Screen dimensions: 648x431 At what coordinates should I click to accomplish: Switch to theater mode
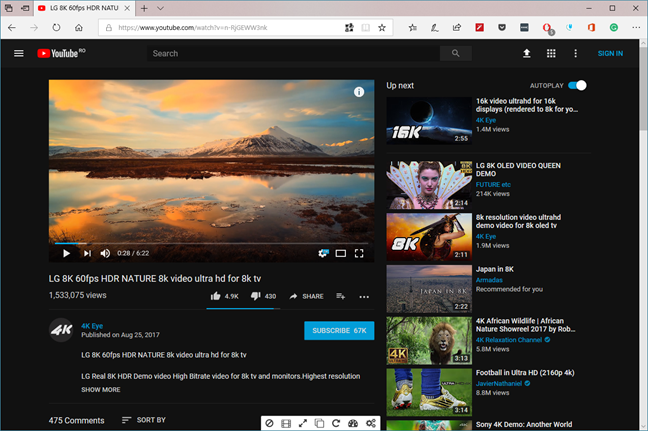click(x=341, y=253)
